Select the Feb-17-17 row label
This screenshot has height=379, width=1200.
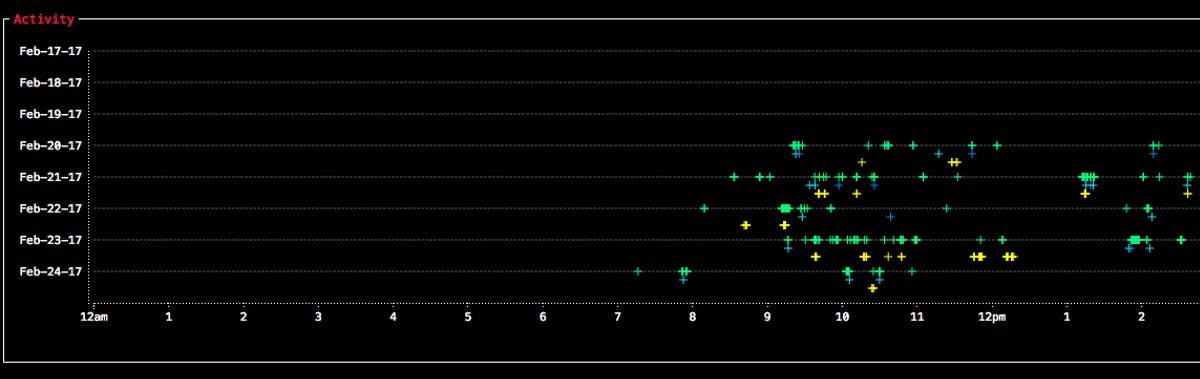(x=51, y=51)
